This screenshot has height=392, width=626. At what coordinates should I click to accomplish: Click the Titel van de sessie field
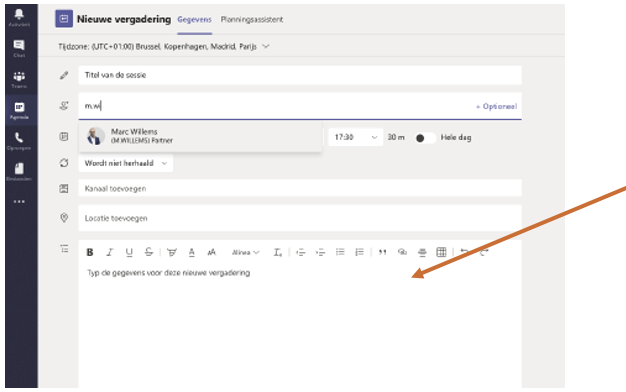[x=300, y=75]
